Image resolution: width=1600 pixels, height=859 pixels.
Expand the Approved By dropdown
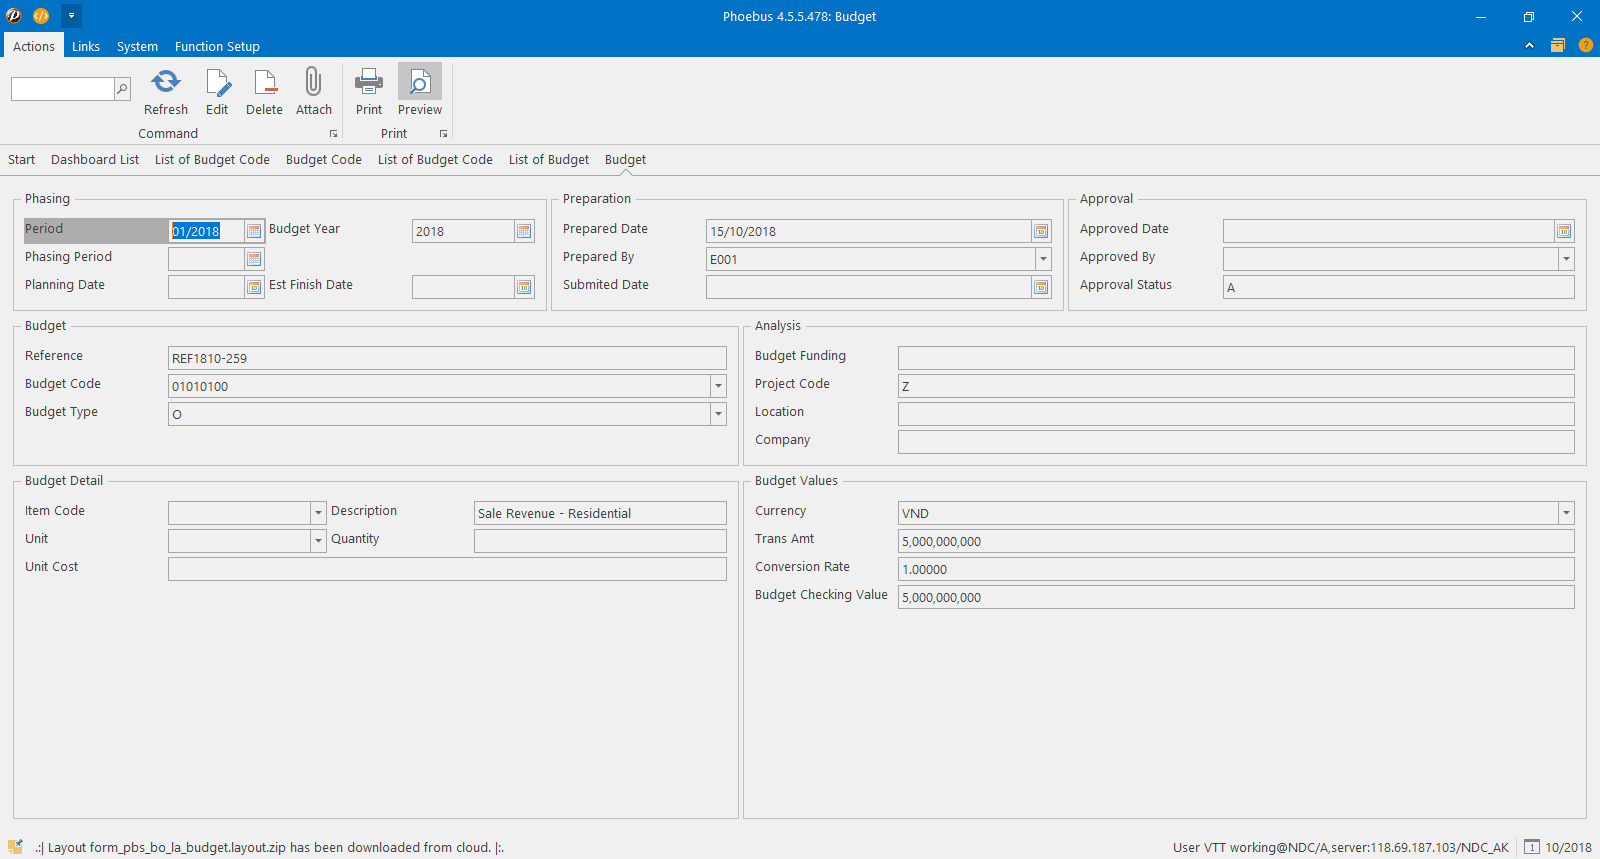pyautogui.click(x=1566, y=259)
